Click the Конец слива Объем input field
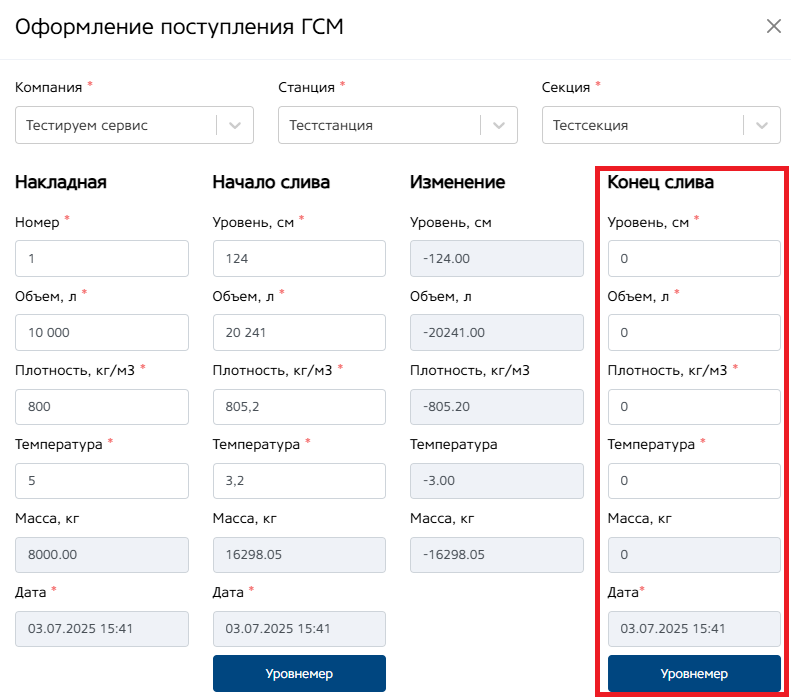 point(694,333)
